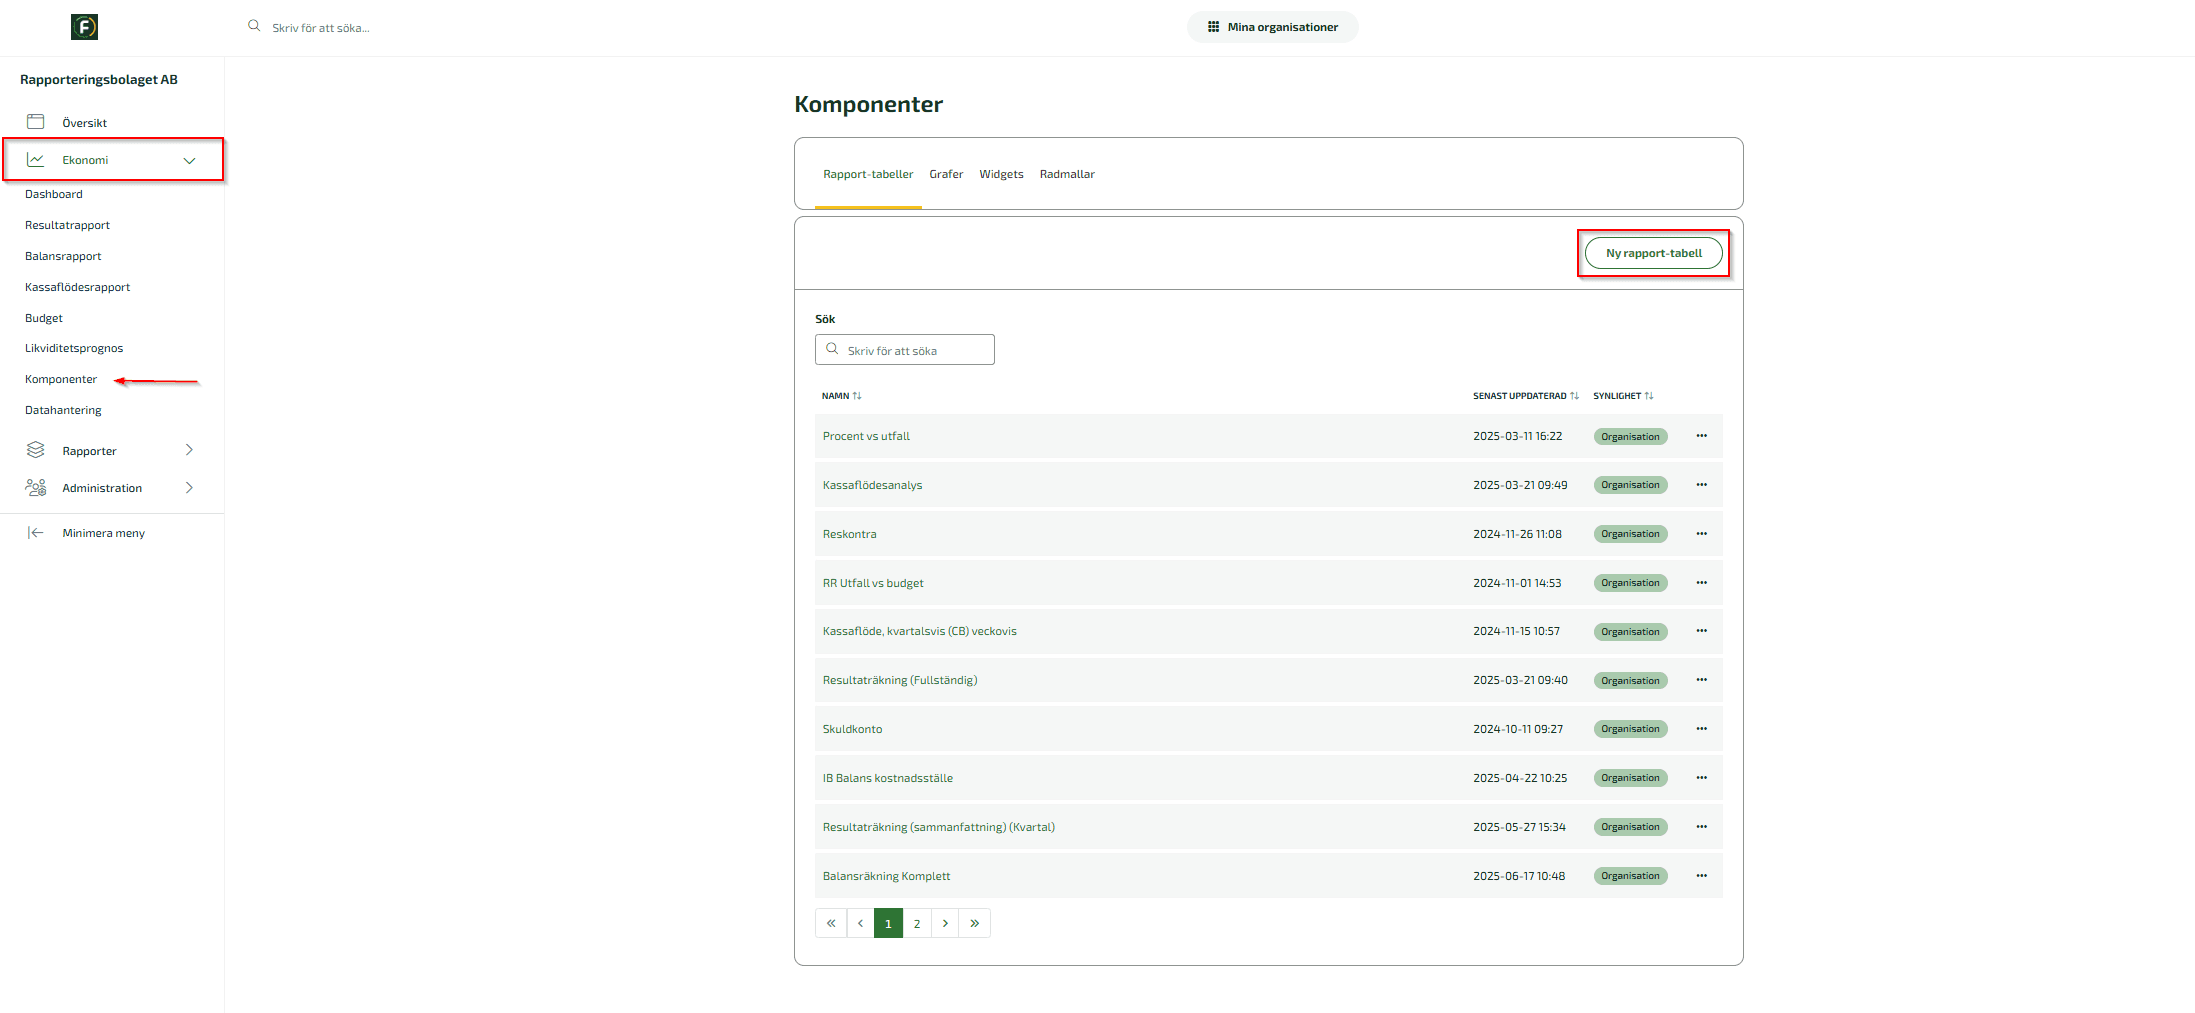
Task: Jump to the last page of results
Action: tap(975, 923)
